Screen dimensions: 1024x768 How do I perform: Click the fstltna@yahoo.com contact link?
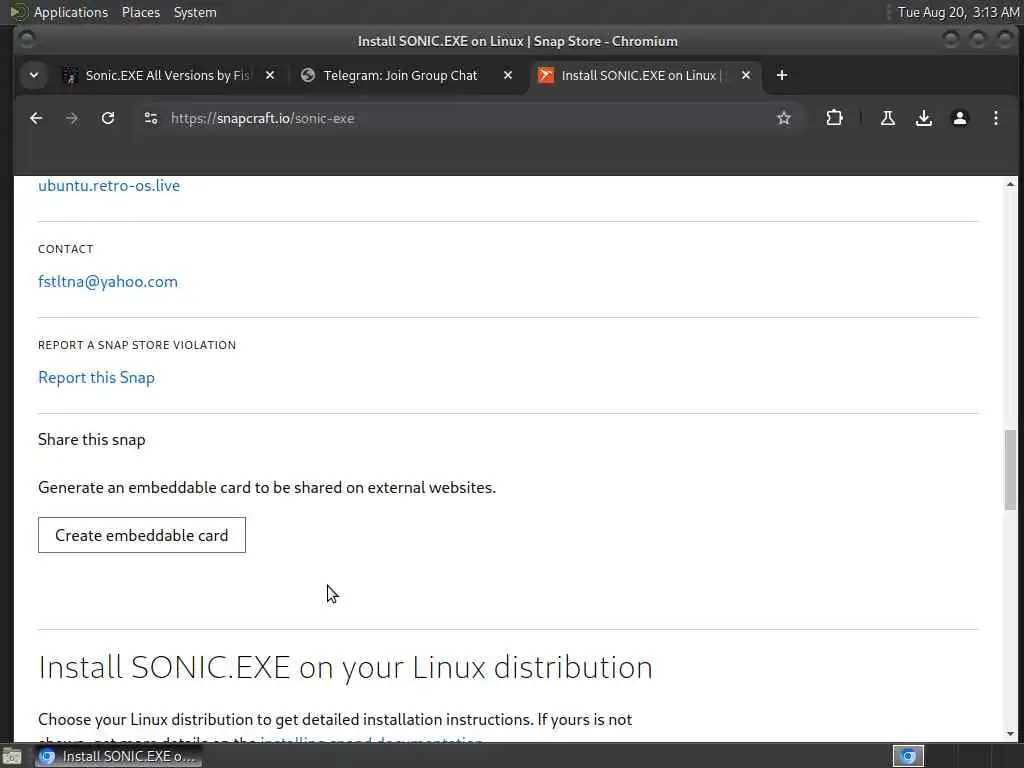click(x=108, y=281)
